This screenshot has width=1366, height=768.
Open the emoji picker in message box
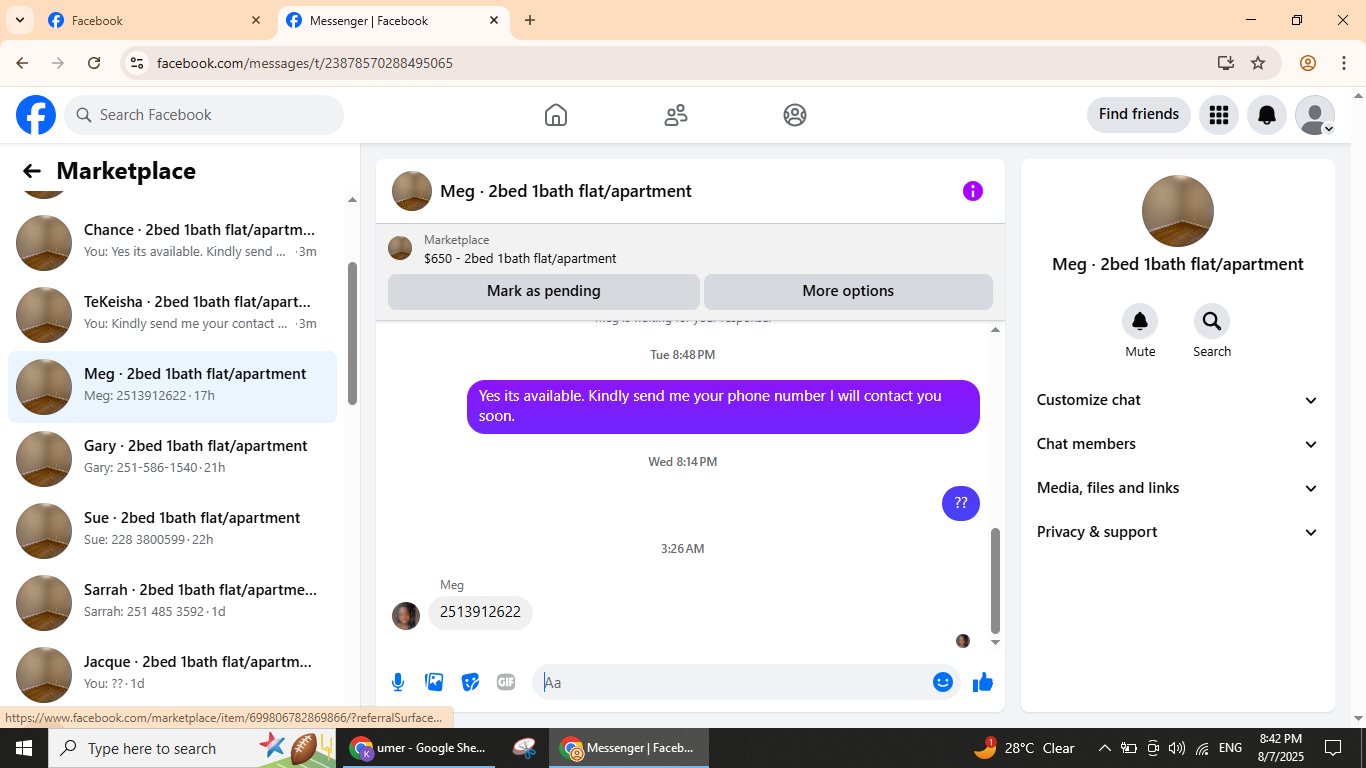click(943, 682)
